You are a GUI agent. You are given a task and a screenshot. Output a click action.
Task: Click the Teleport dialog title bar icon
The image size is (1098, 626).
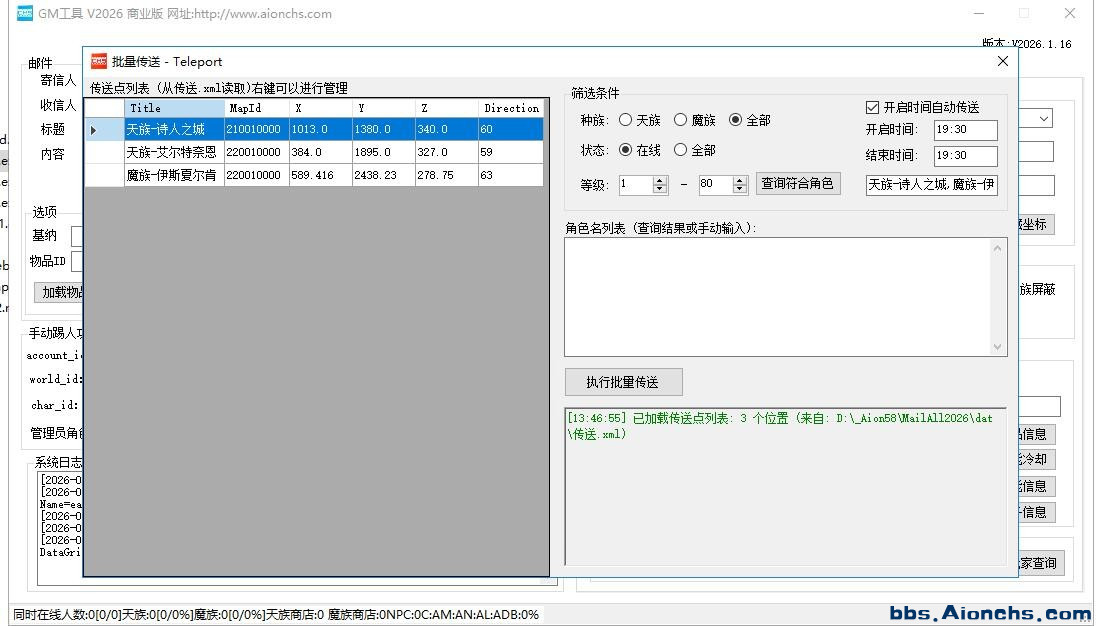[99, 62]
